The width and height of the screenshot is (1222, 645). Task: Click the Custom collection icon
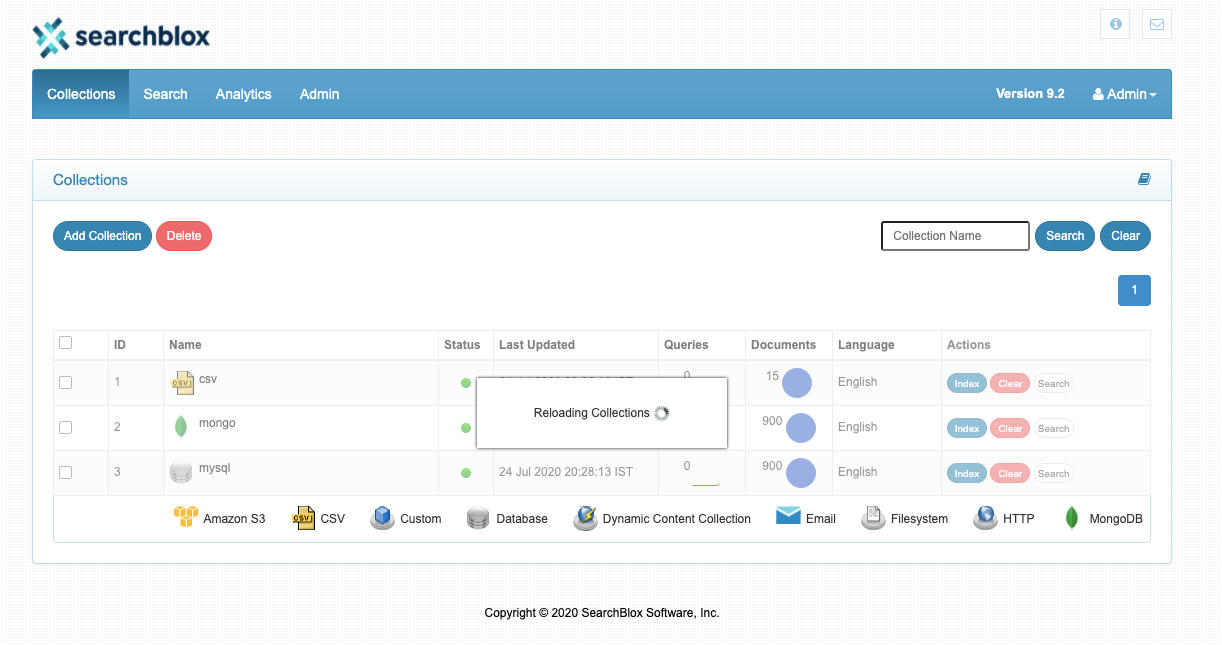click(382, 517)
